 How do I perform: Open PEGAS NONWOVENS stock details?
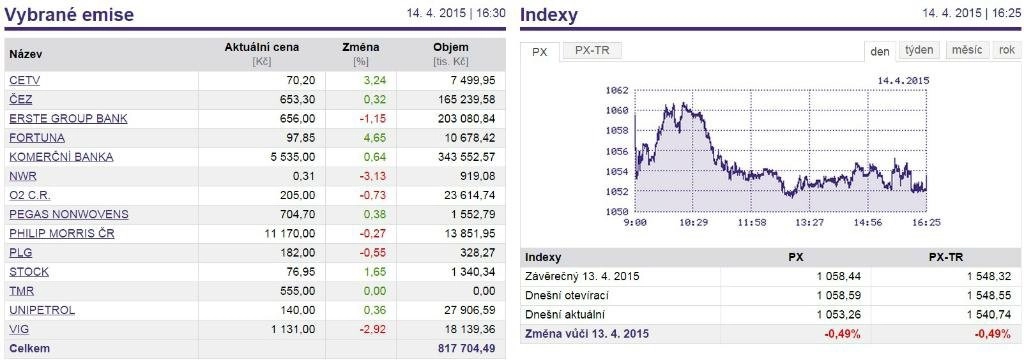[69, 214]
